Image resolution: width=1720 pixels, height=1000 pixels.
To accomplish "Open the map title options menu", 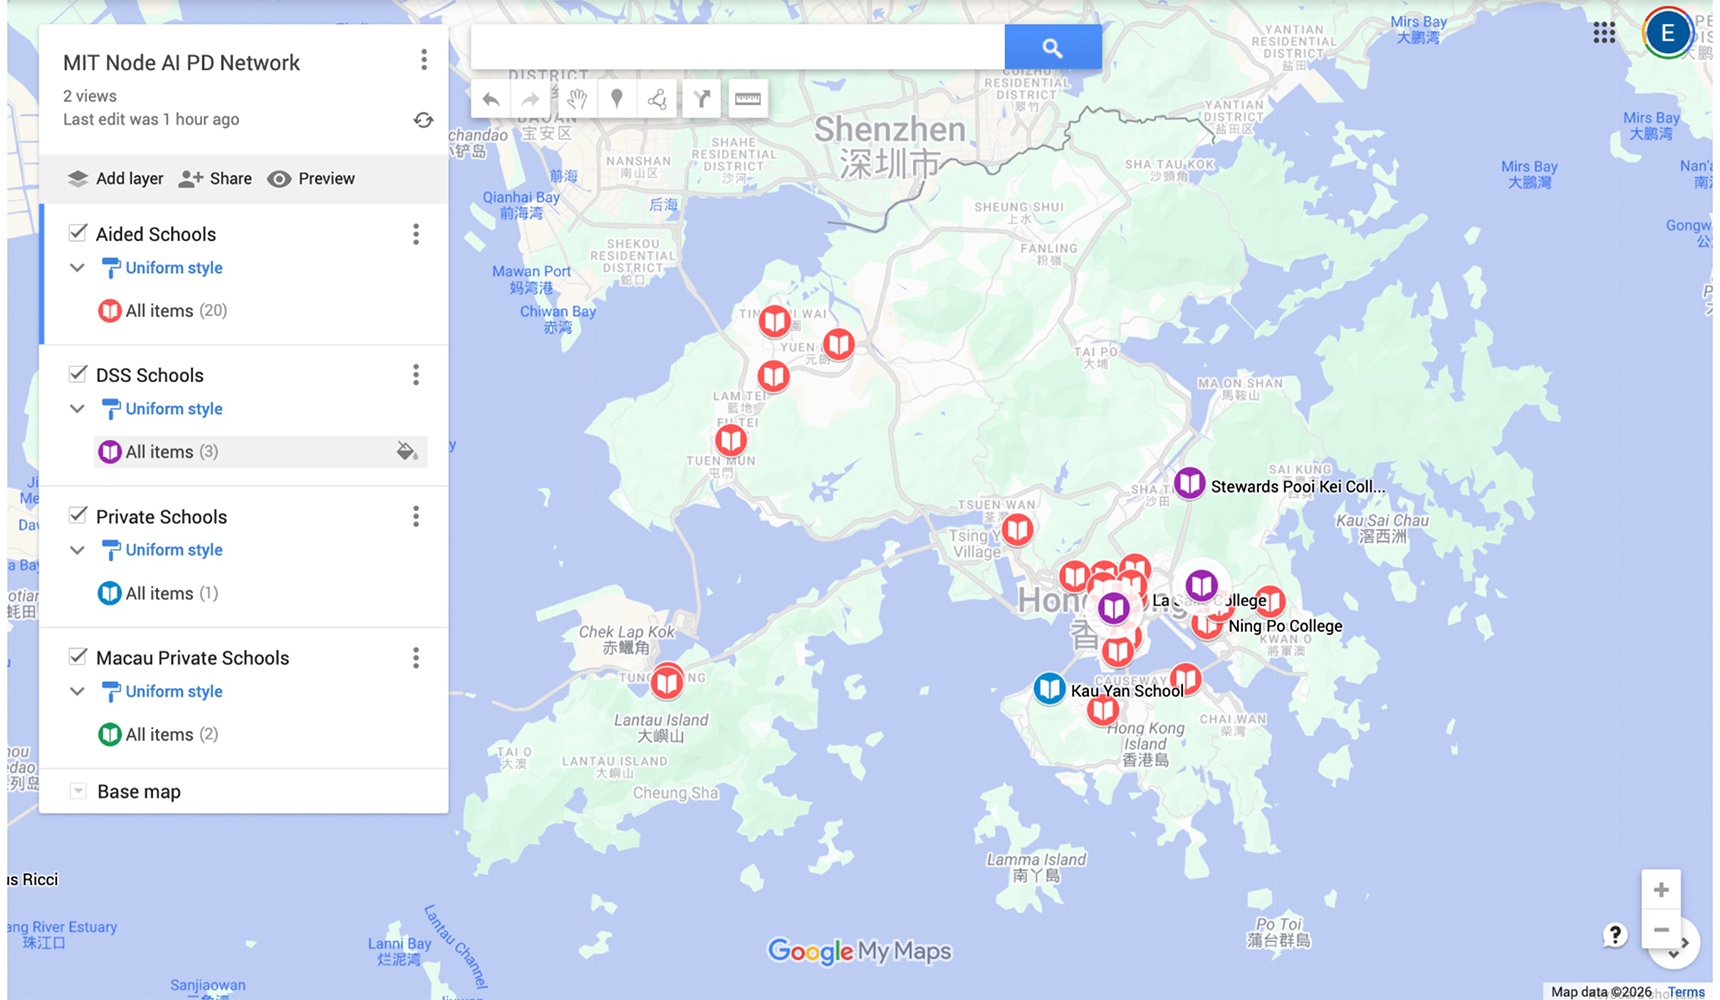I will pyautogui.click(x=424, y=60).
